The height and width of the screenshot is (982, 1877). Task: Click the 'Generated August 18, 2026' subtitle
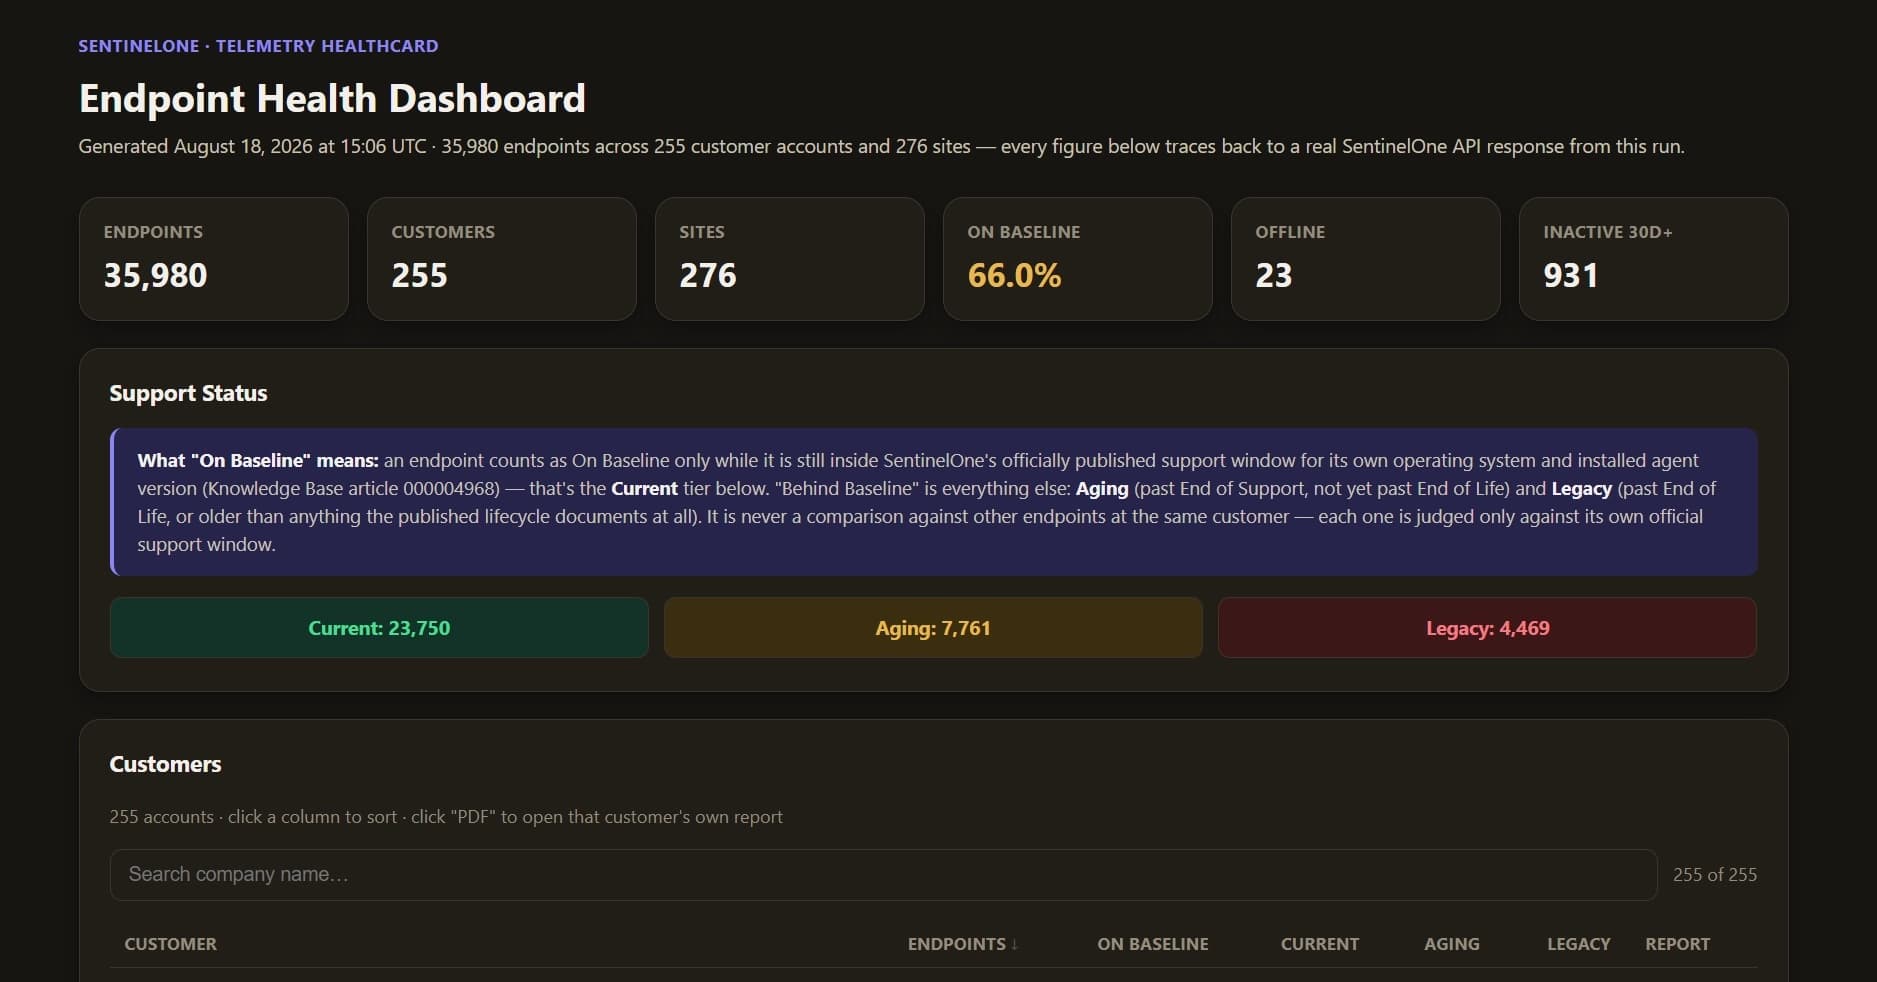tap(881, 146)
